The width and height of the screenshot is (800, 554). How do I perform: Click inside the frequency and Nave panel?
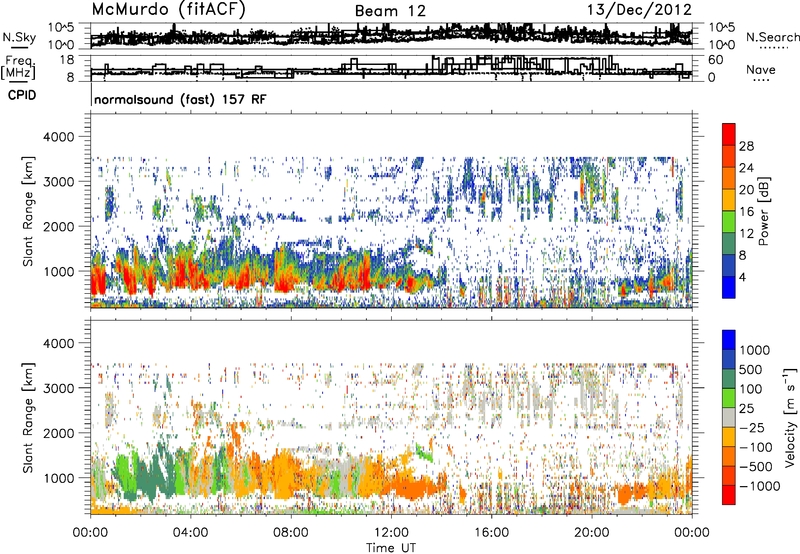(x=391, y=68)
